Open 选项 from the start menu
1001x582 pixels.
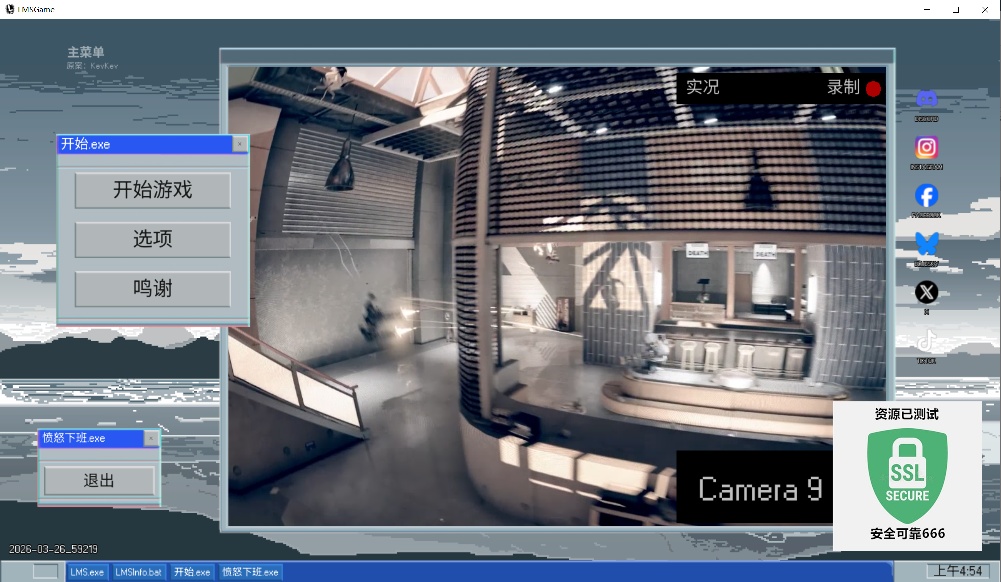tap(153, 239)
